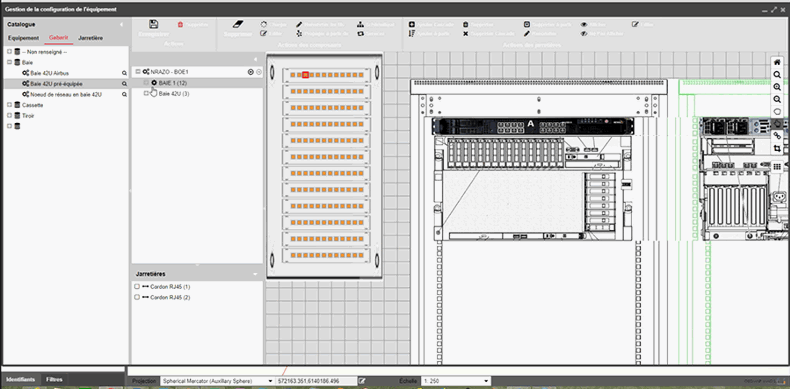Click the plain magnifier search tool on map
The width and height of the screenshot is (790, 389).
(x=777, y=75)
